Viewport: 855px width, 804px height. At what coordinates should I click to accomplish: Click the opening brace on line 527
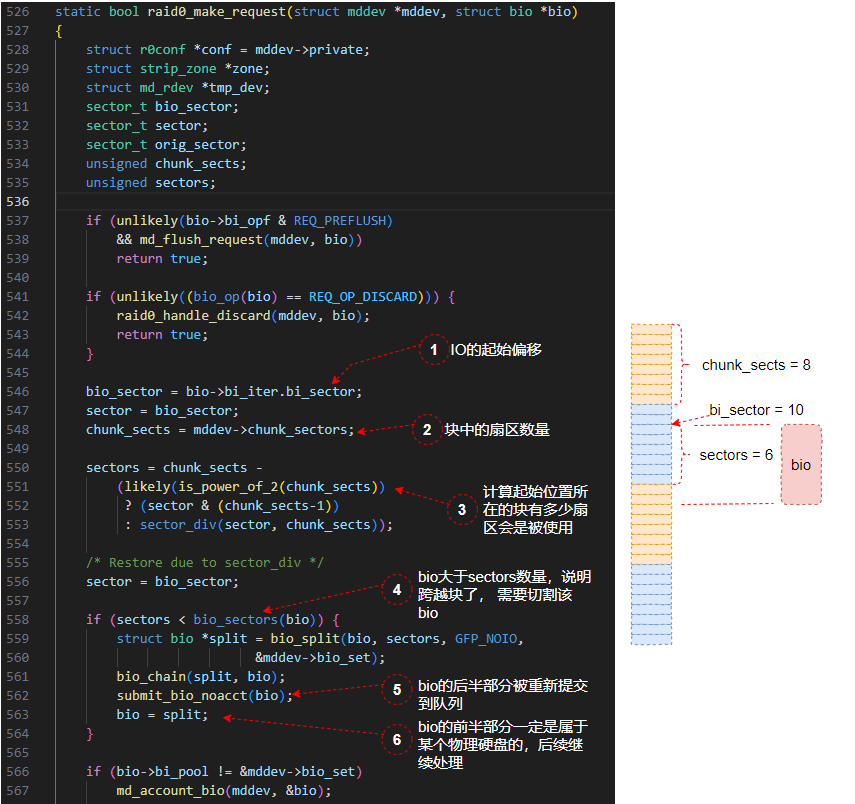59,31
